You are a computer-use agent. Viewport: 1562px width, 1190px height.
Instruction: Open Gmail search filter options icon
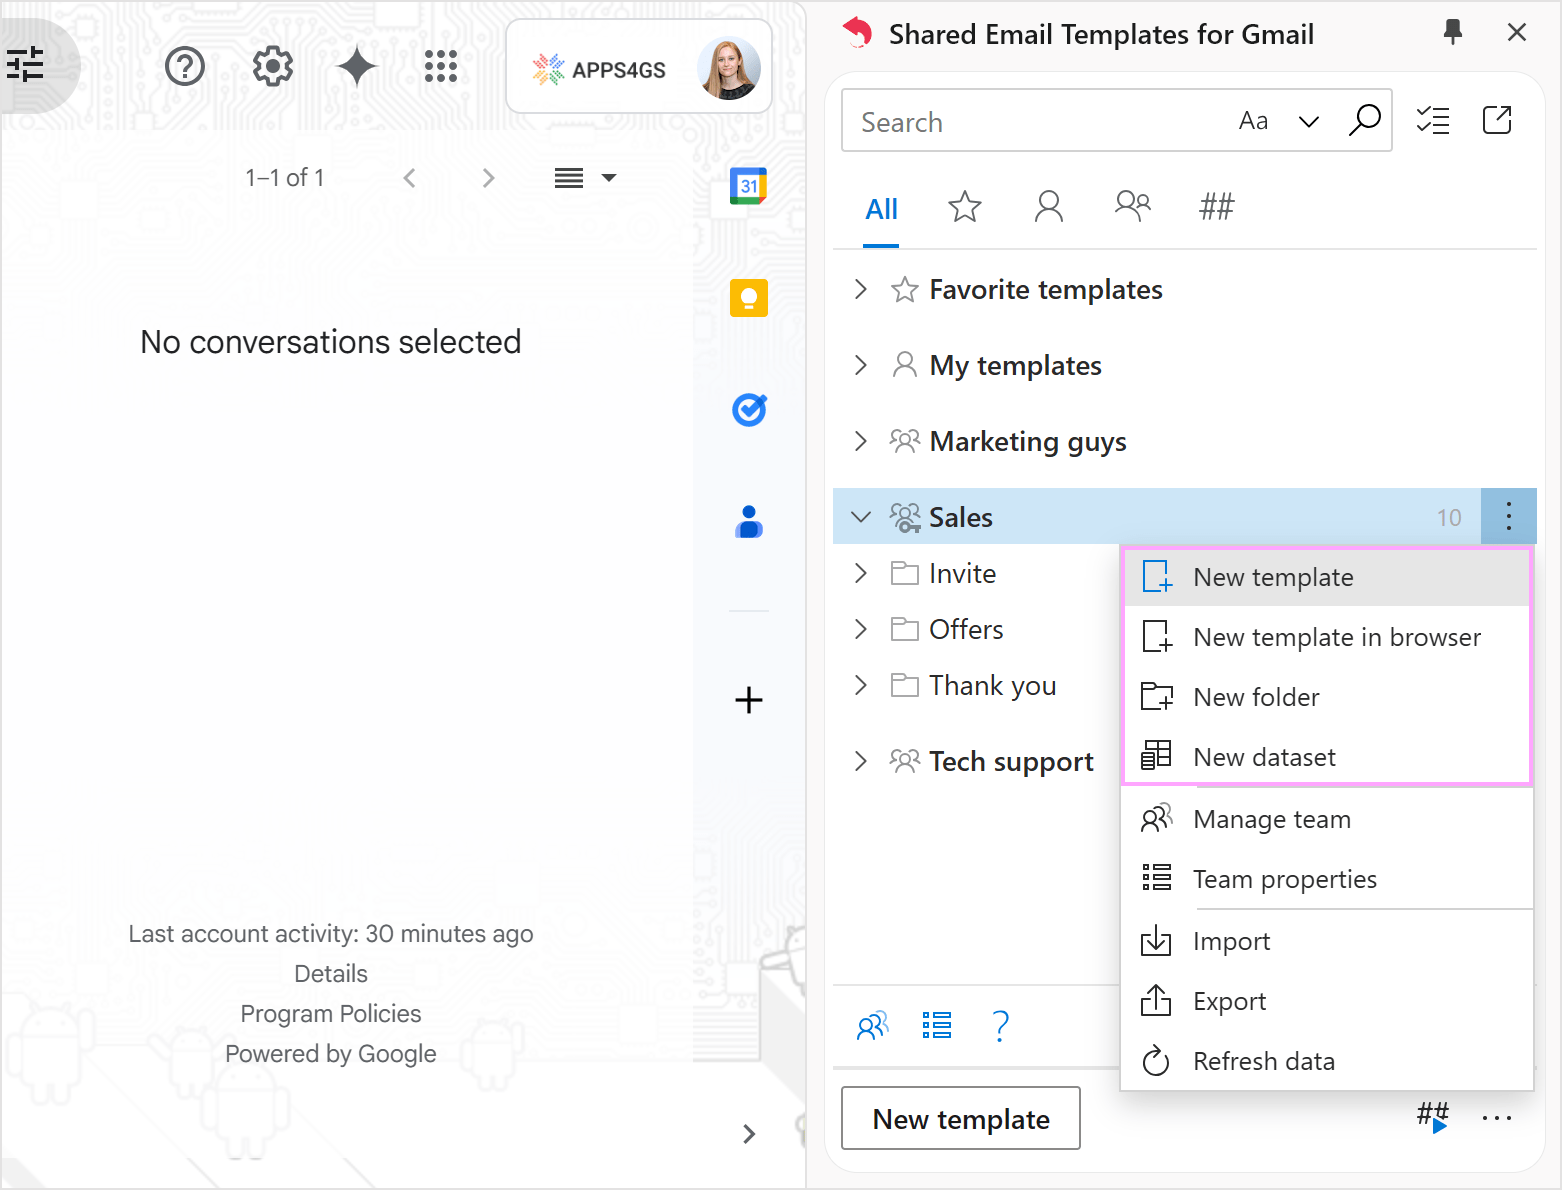click(25, 65)
